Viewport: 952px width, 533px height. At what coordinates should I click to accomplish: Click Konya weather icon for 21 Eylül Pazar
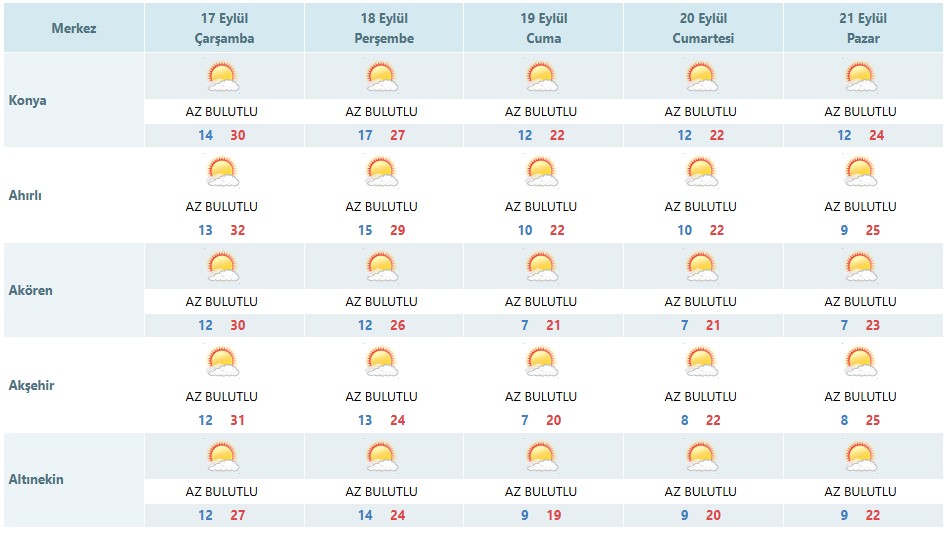tap(861, 76)
